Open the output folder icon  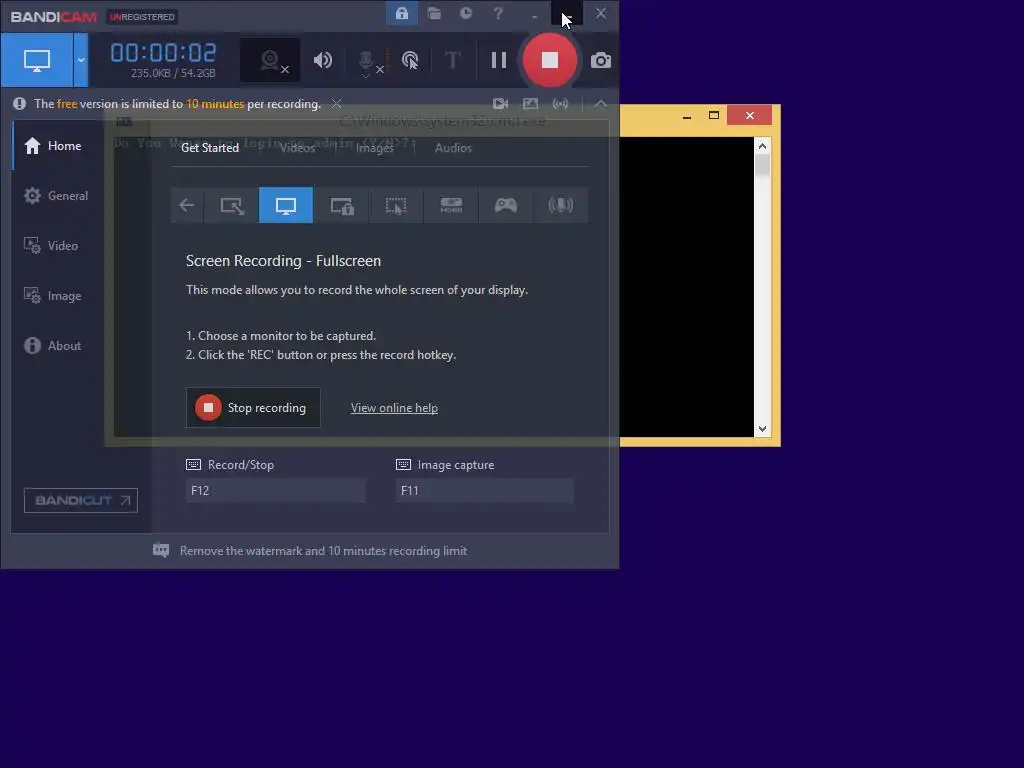434,13
